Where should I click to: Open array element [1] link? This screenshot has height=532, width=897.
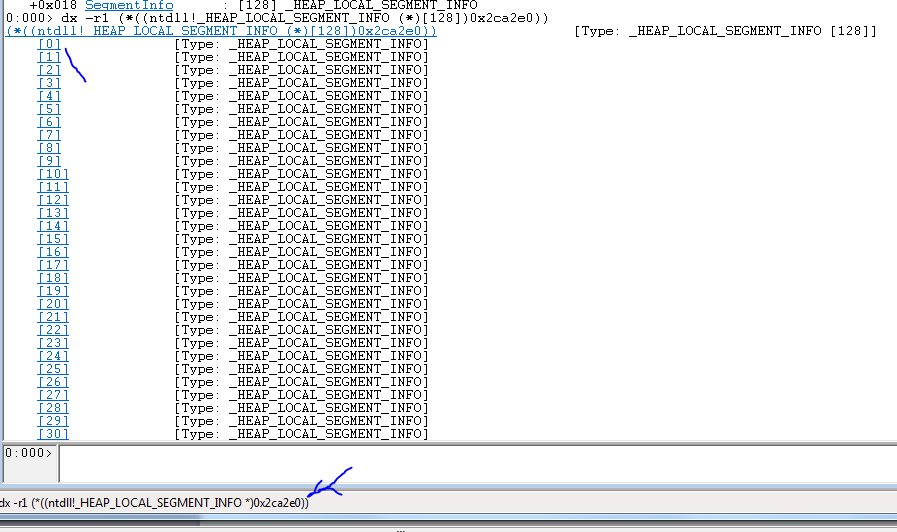pyautogui.click(x=49, y=57)
